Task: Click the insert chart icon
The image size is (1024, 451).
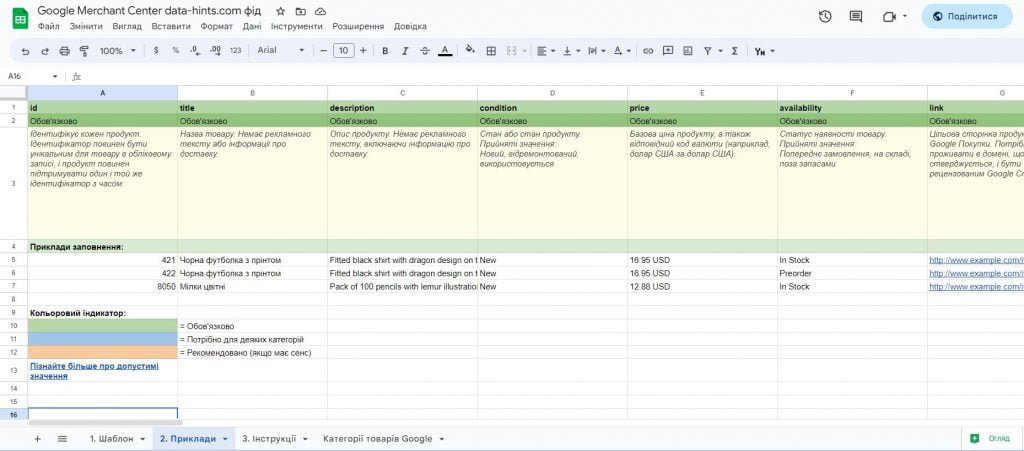Action: [686, 50]
